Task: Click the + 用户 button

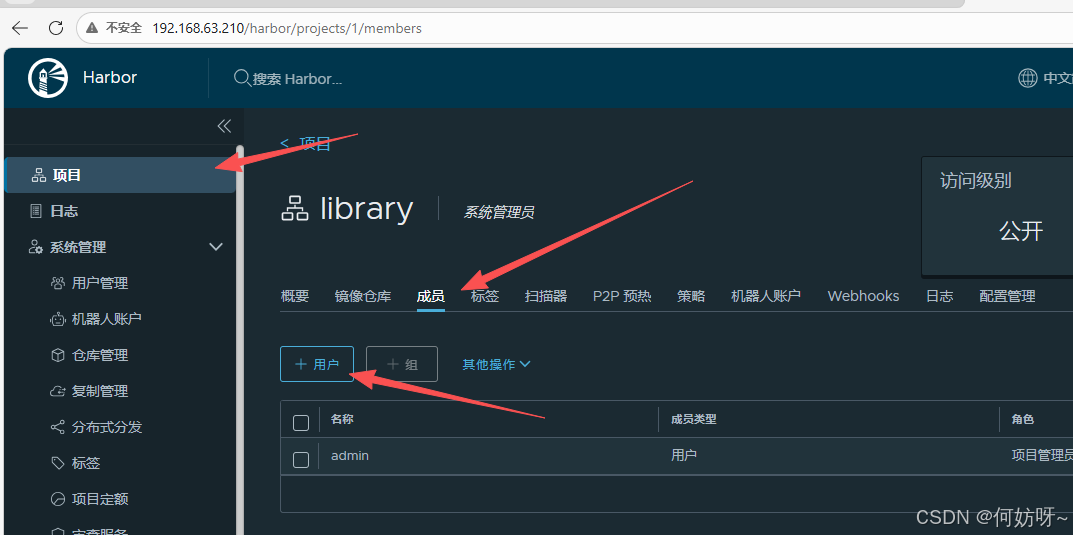Action: (317, 364)
